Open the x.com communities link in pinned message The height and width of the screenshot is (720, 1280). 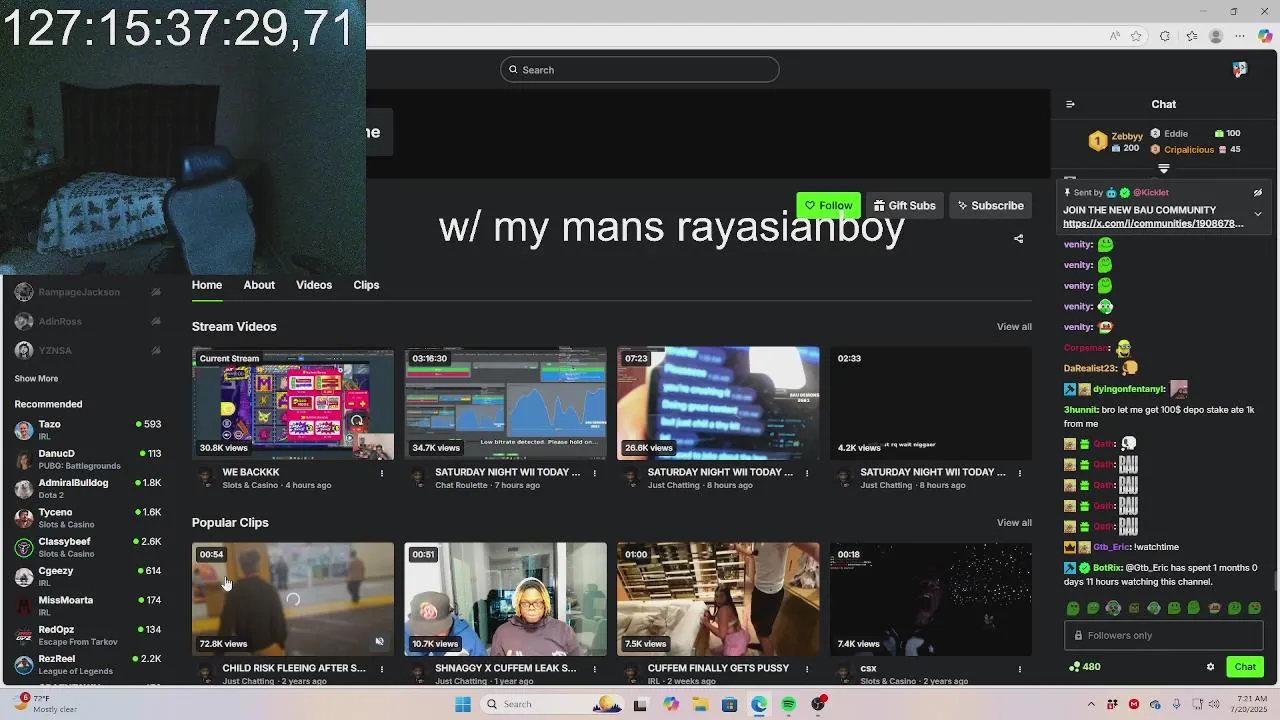[x=1153, y=224]
